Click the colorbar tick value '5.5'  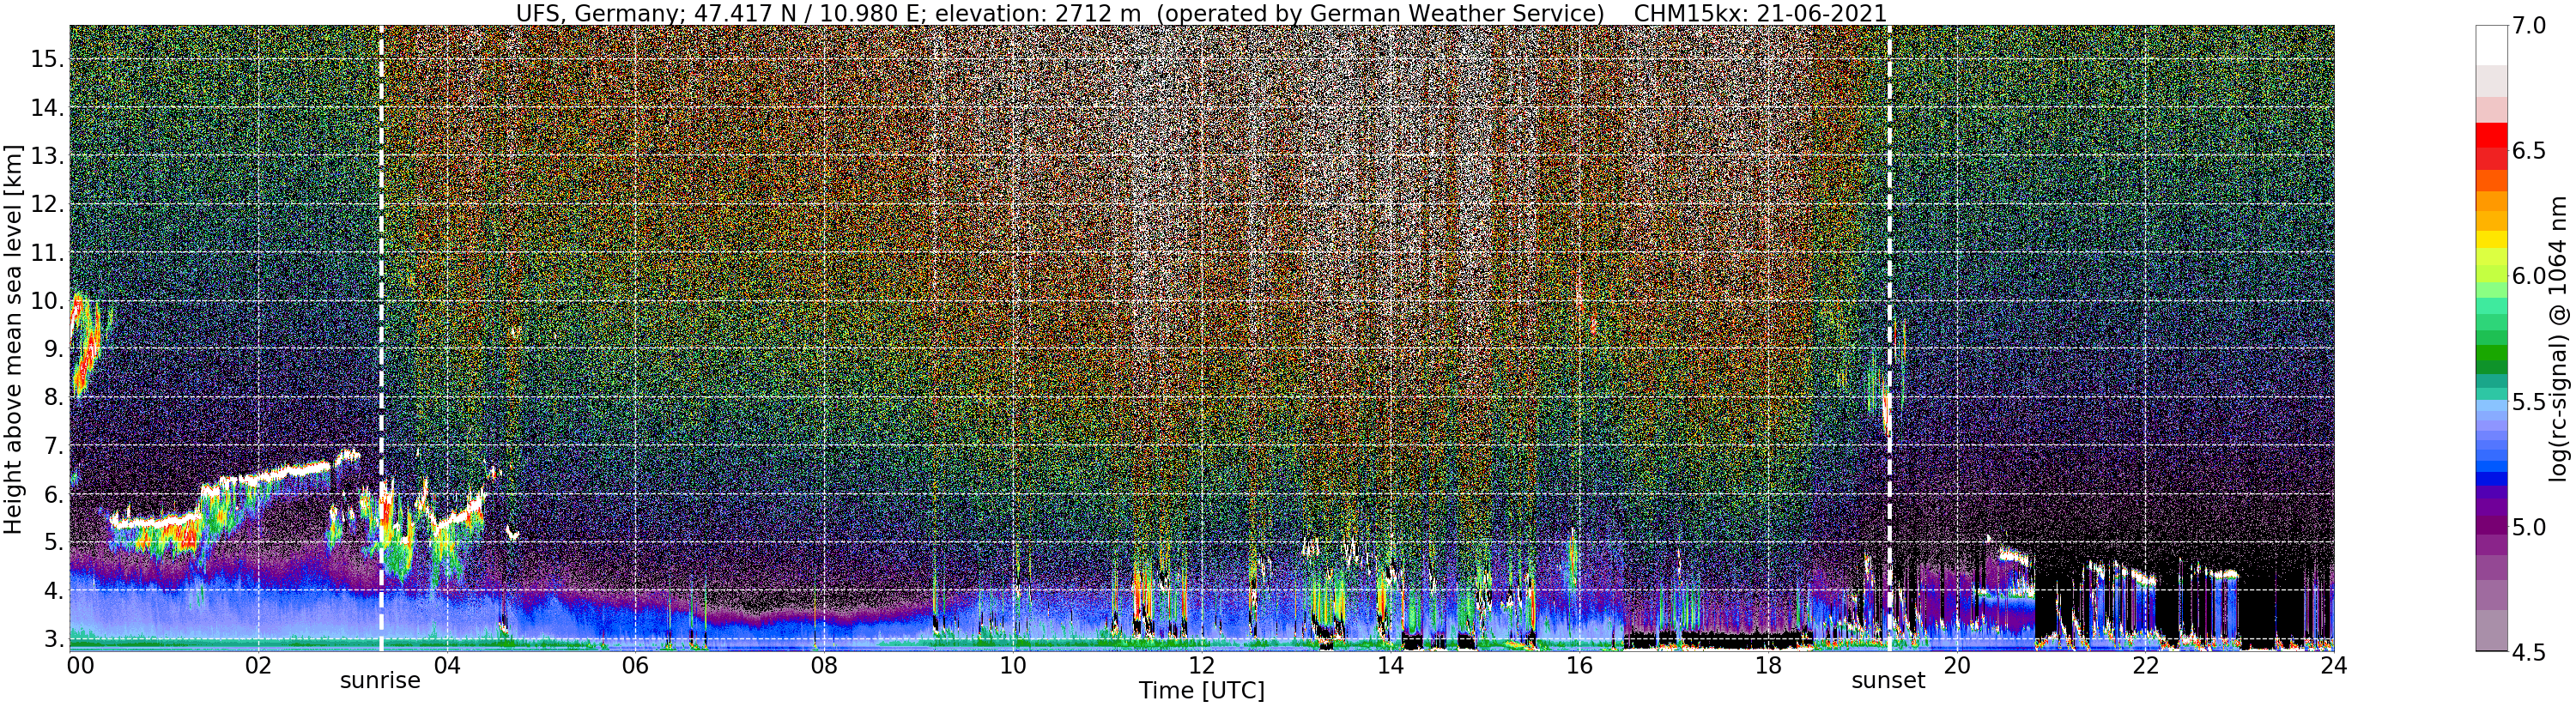(x=2528, y=402)
